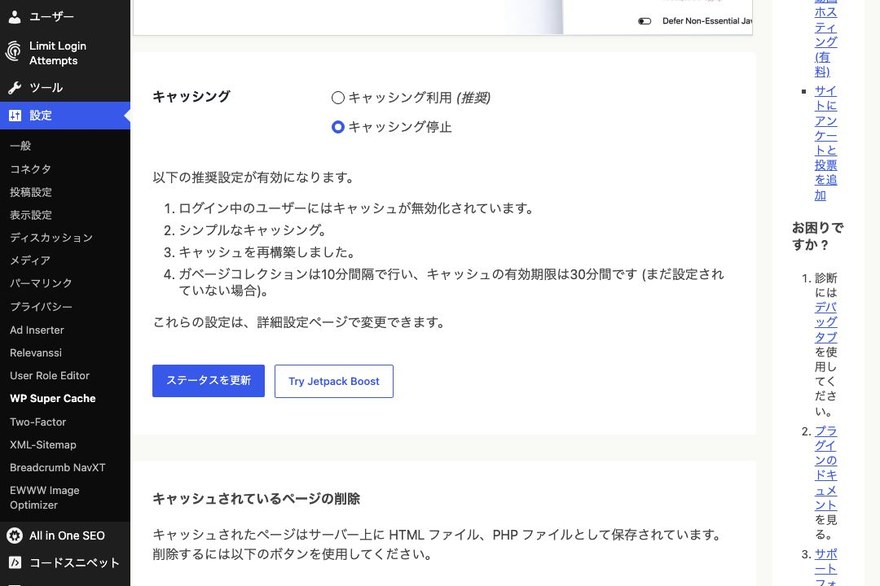The height and width of the screenshot is (586, 880).
Task: Click the text シンプルなキャッシング。
Action: (x=253, y=230)
